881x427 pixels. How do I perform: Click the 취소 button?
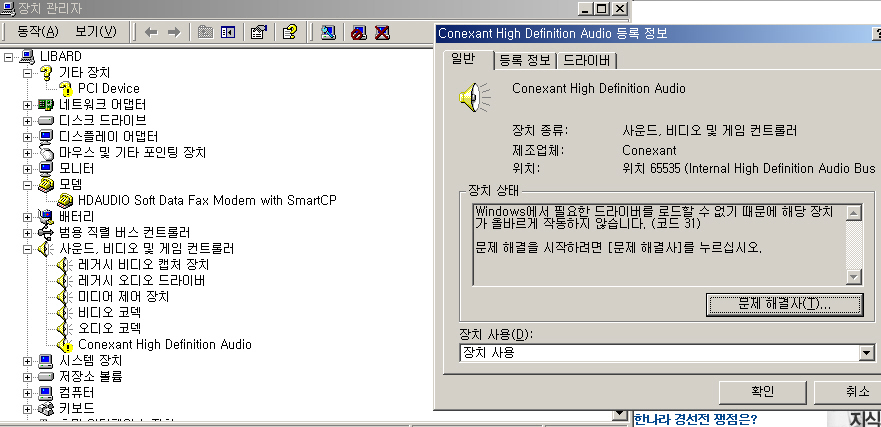[848, 392]
